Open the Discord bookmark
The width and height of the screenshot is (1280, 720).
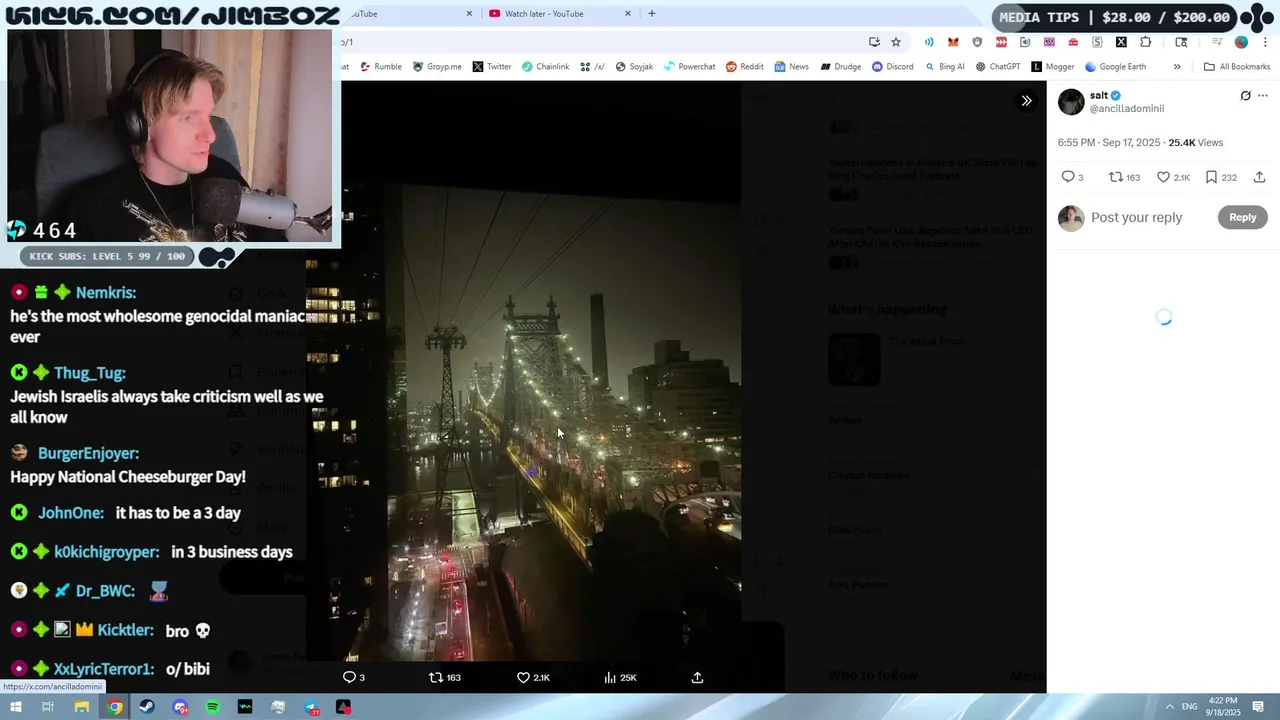click(x=892, y=67)
